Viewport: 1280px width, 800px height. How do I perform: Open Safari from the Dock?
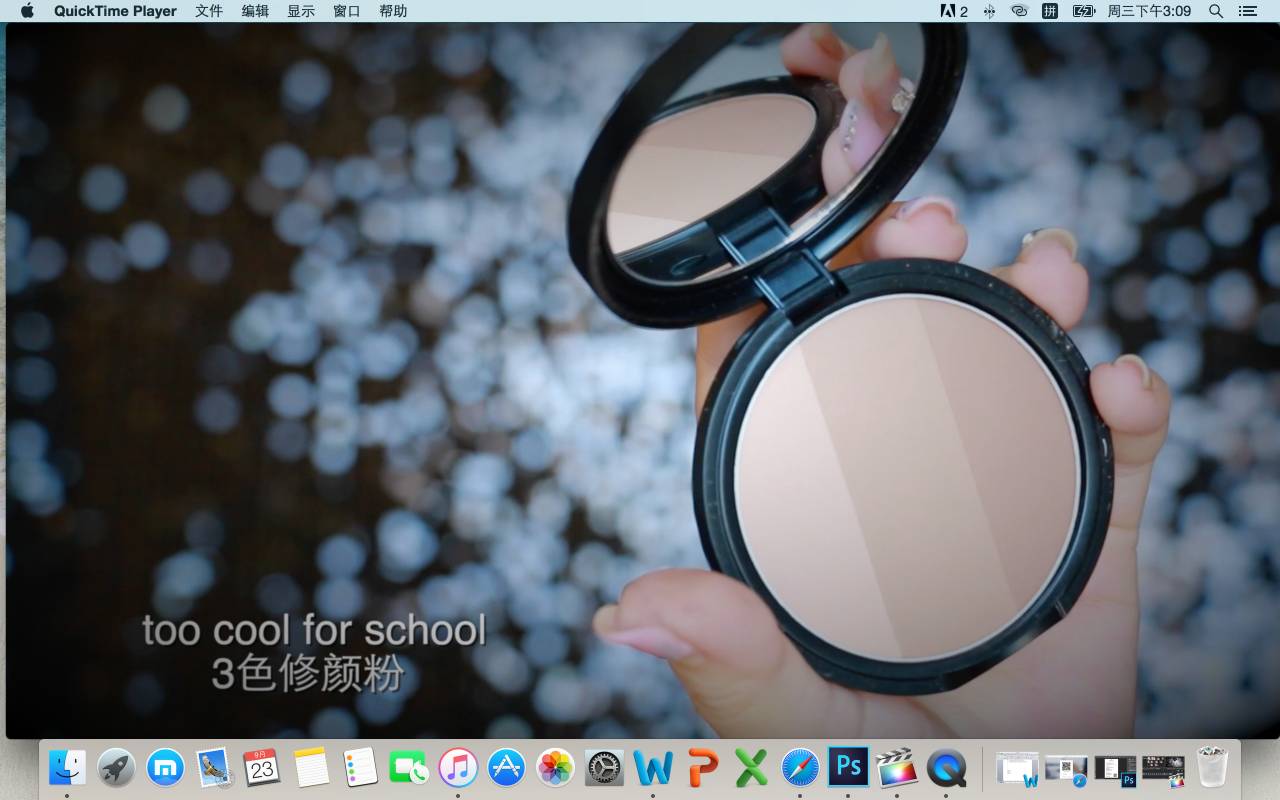(799, 768)
